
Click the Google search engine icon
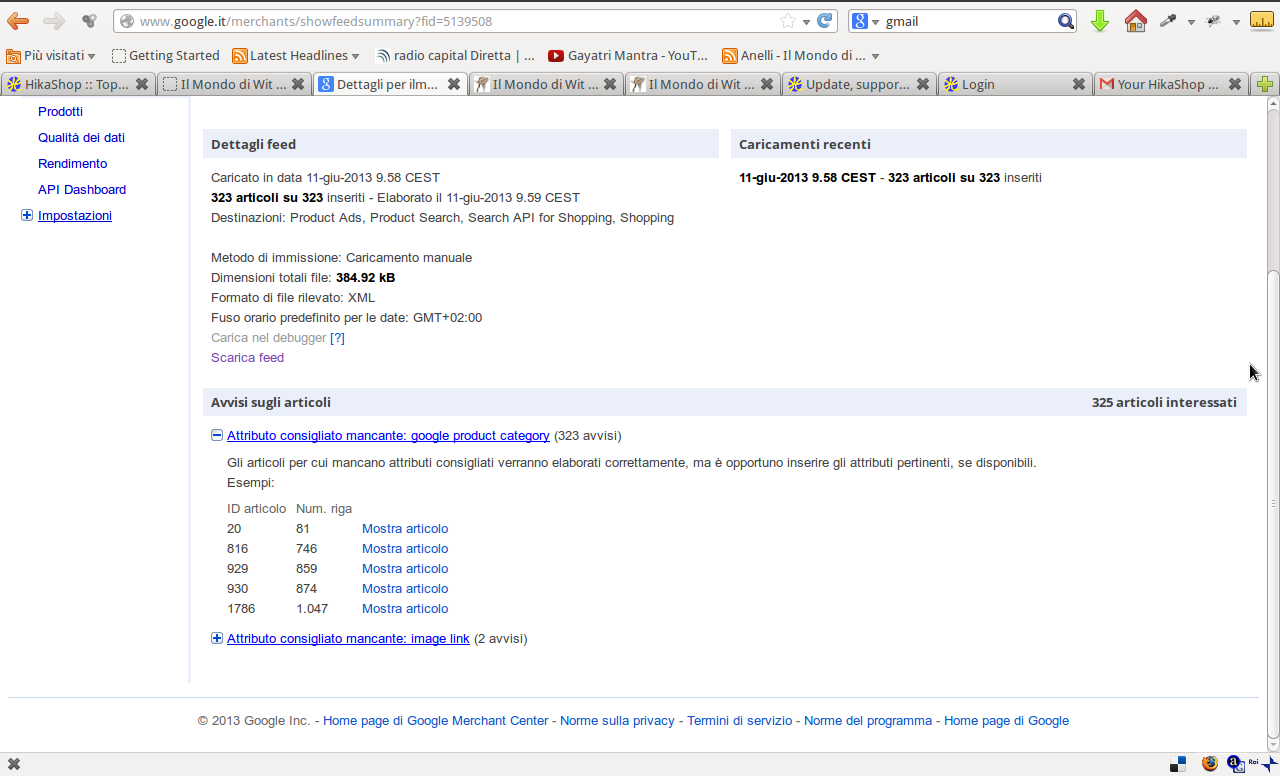859,21
